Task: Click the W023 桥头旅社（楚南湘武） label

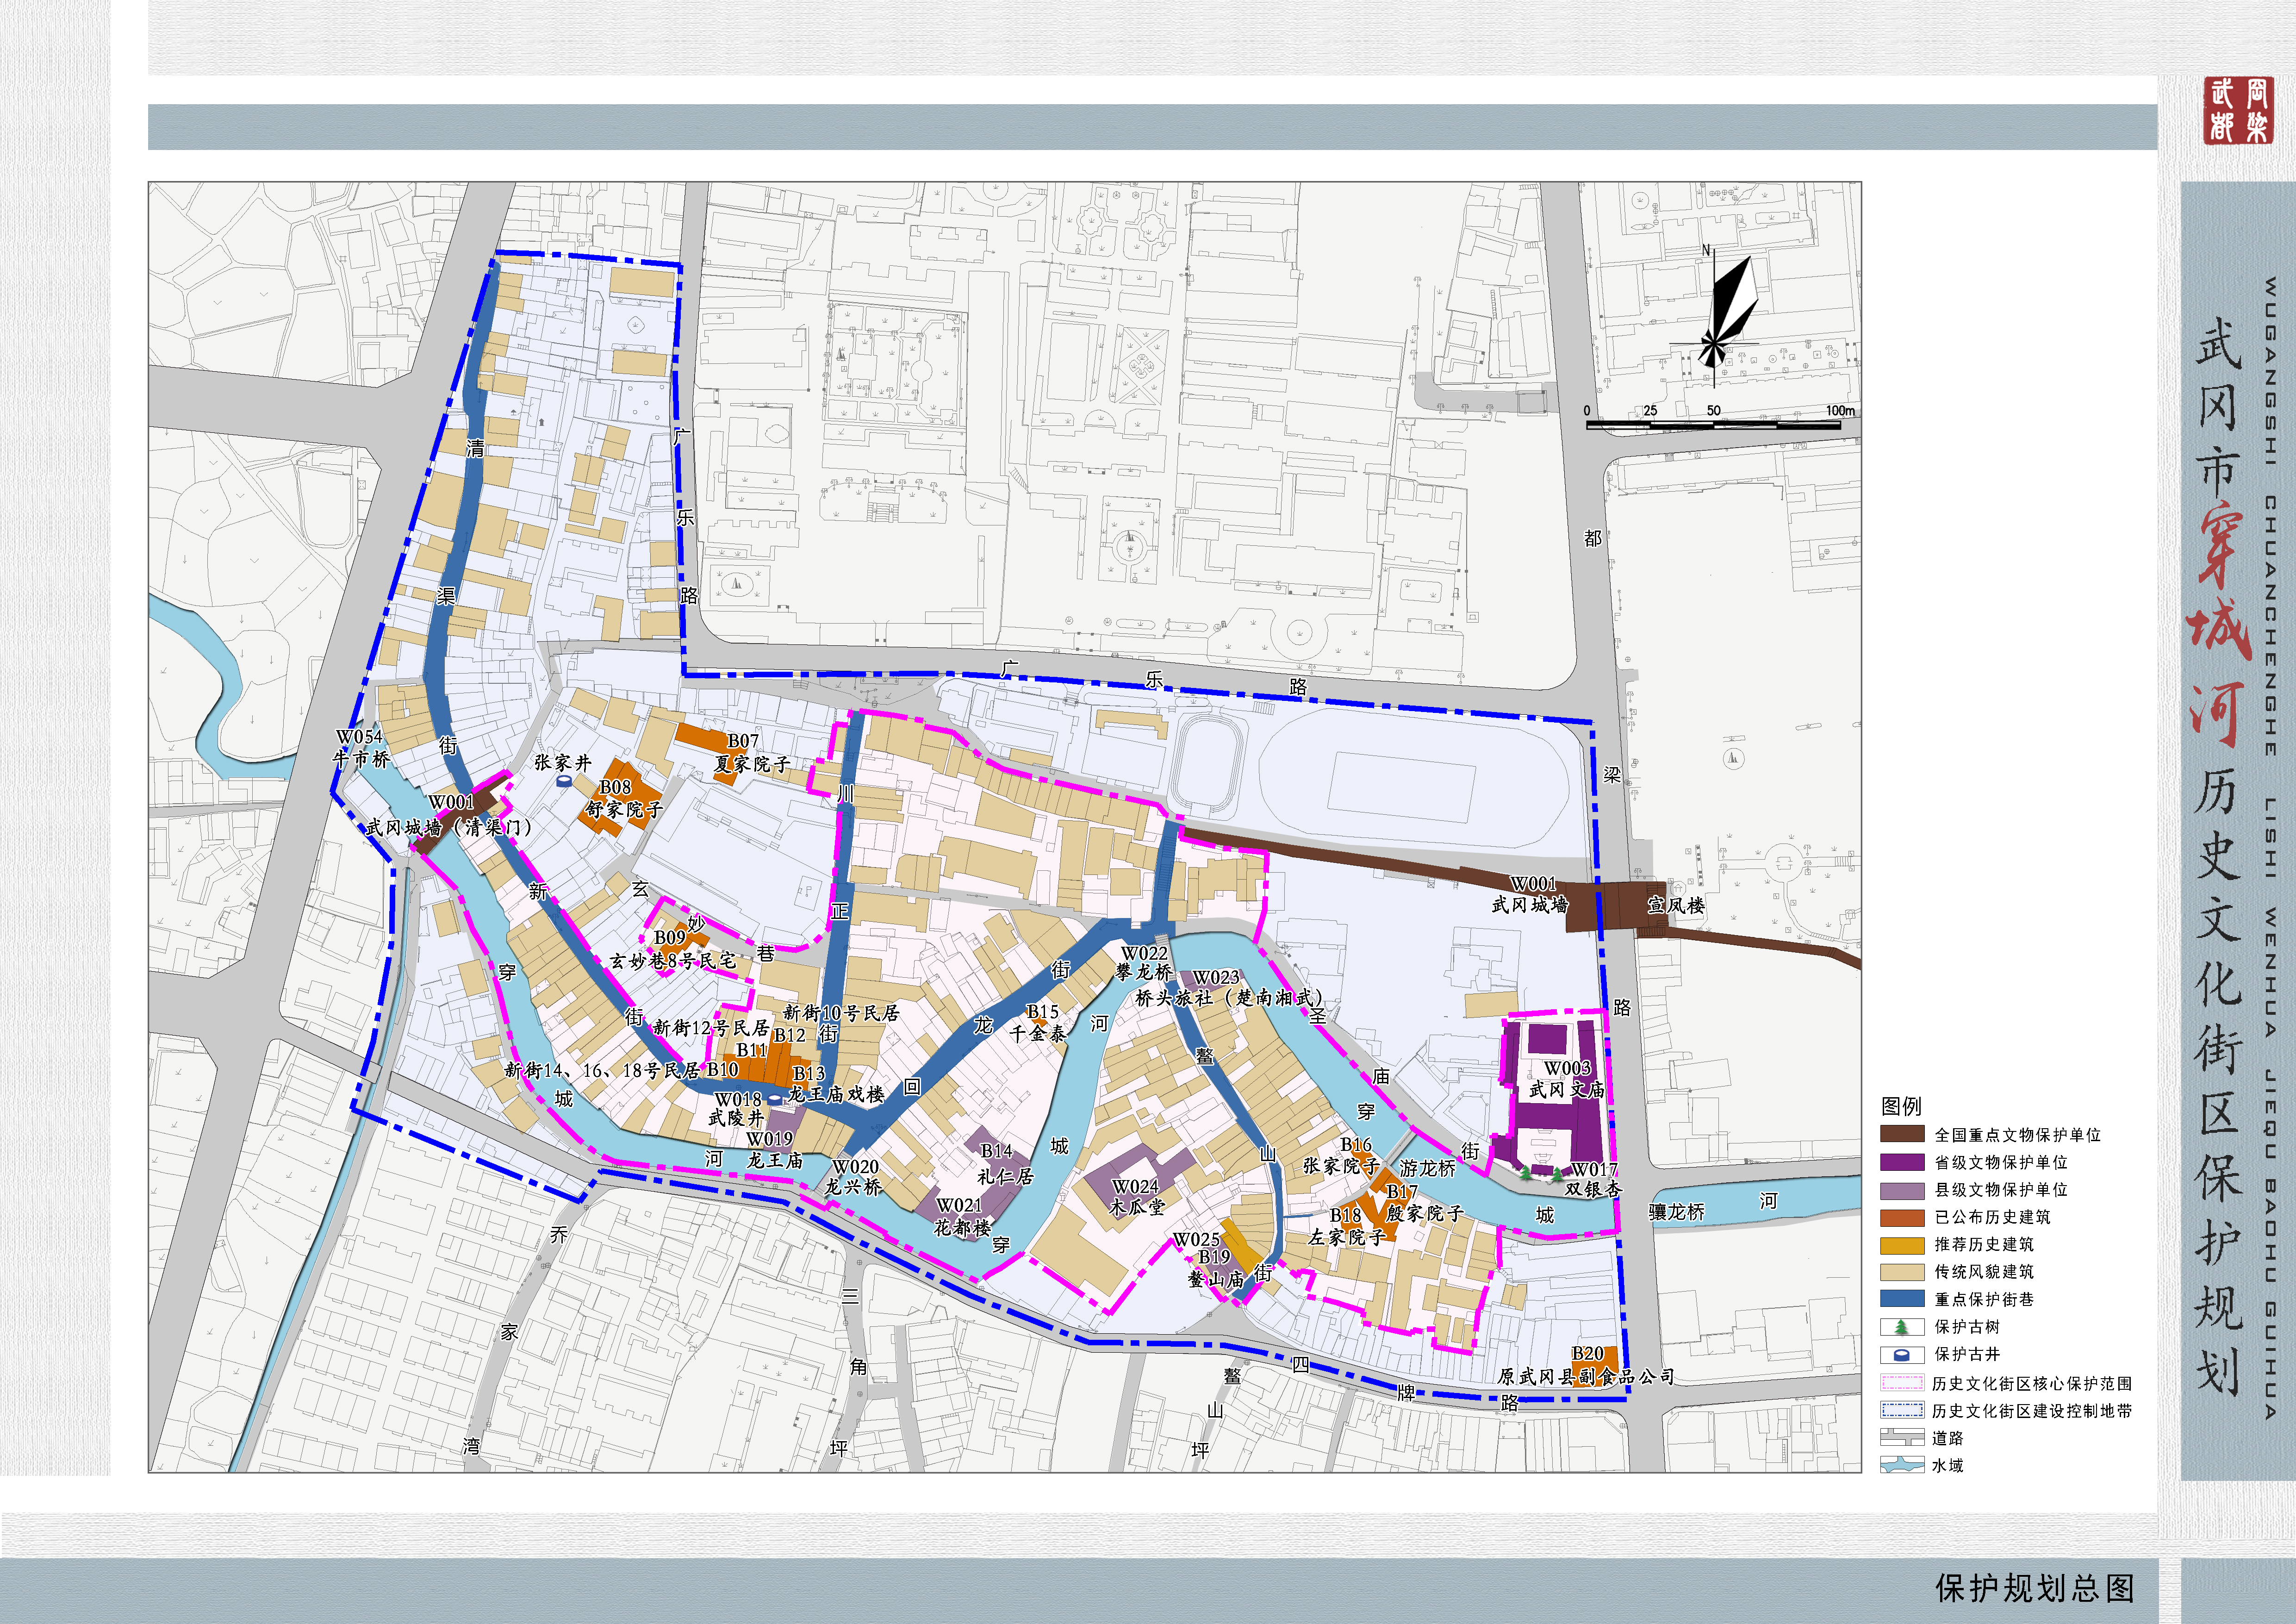Action: point(1230,987)
